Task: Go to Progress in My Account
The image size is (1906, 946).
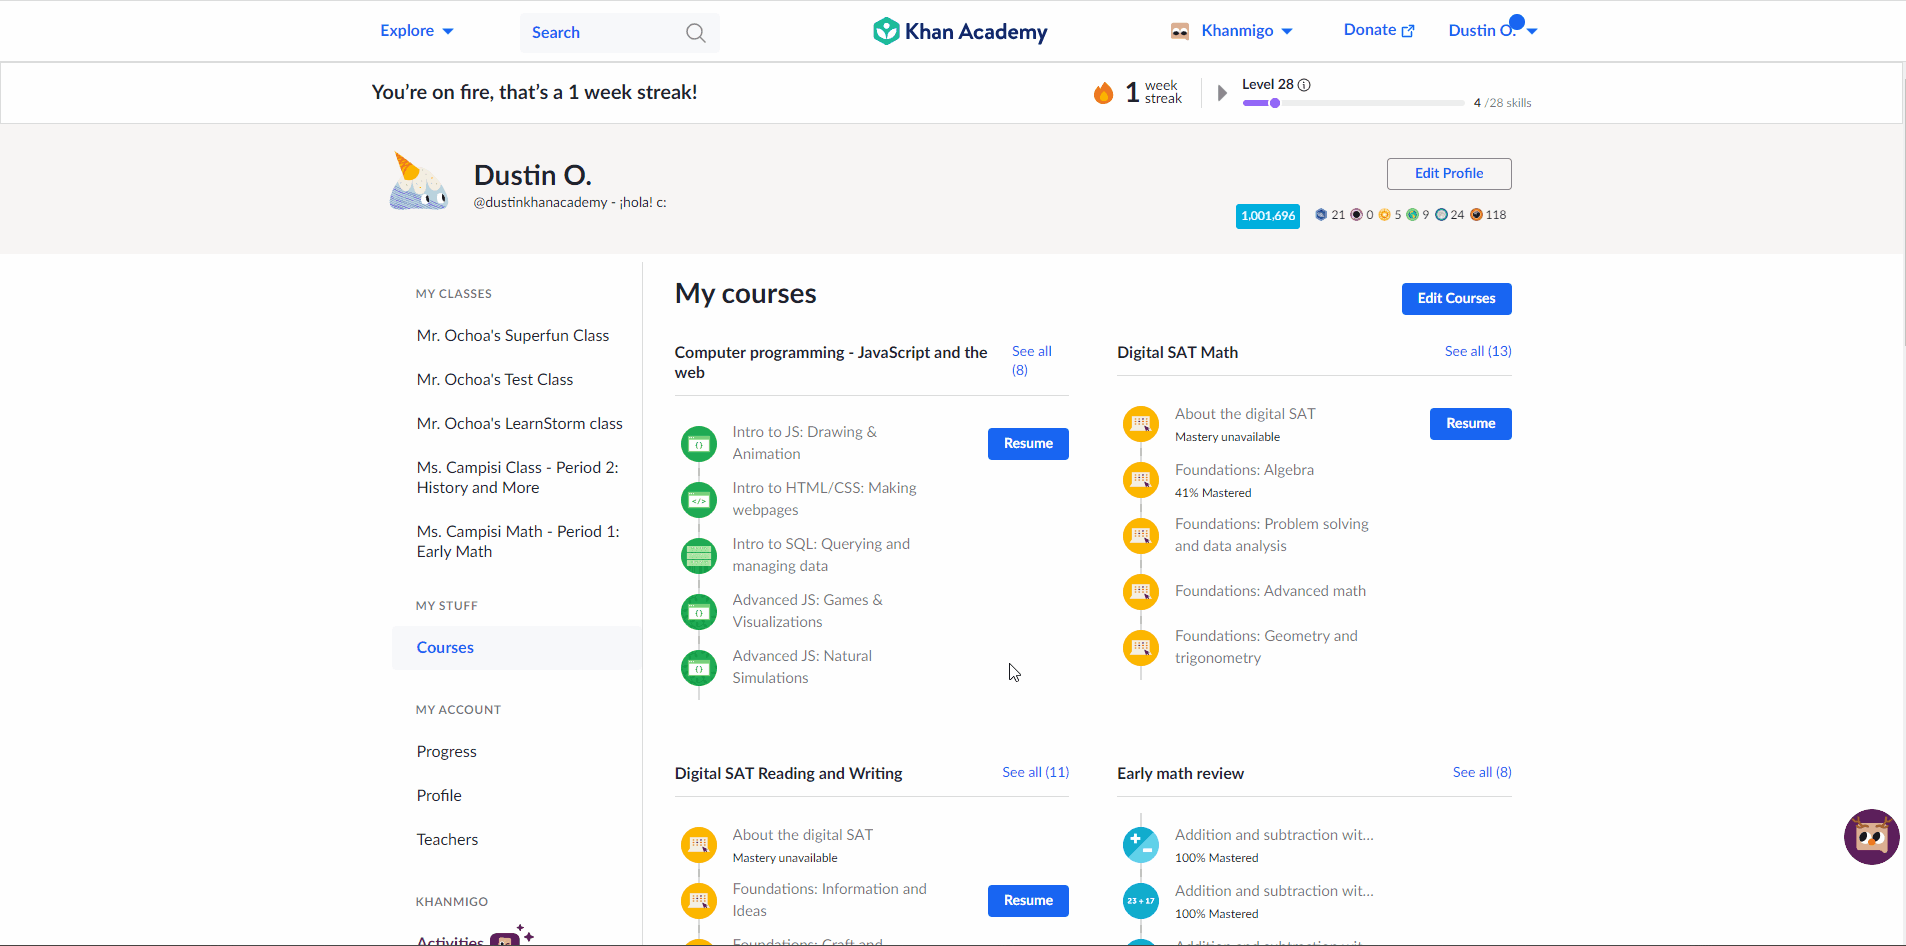Action: 447,752
